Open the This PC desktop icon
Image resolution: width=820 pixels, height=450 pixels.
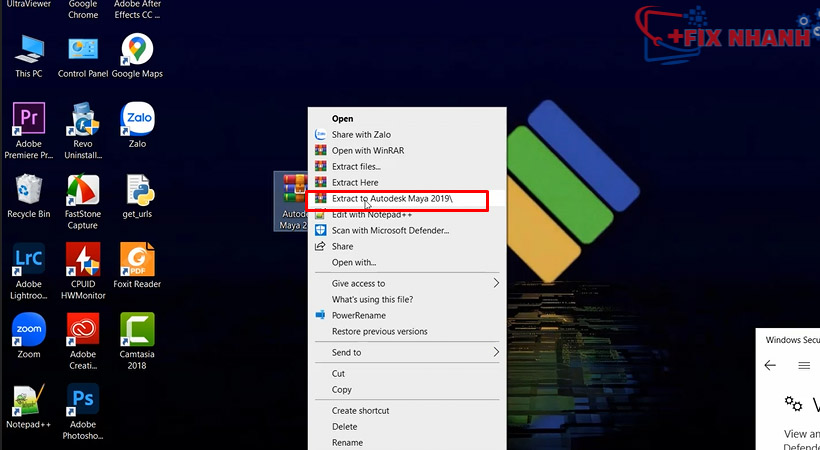(29, 56)
